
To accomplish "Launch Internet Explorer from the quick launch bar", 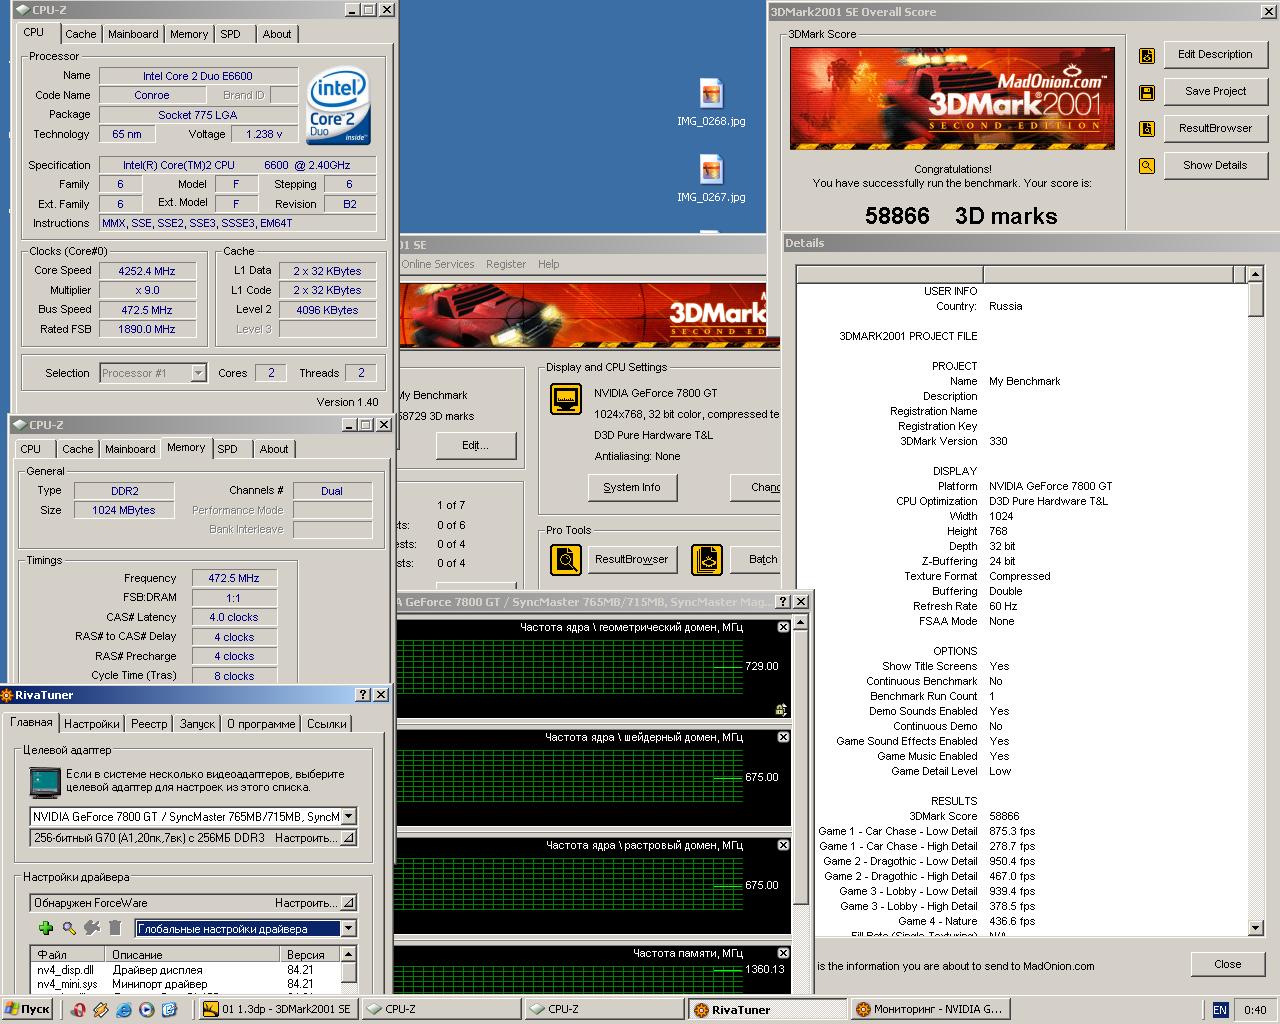I will 124,1010.
